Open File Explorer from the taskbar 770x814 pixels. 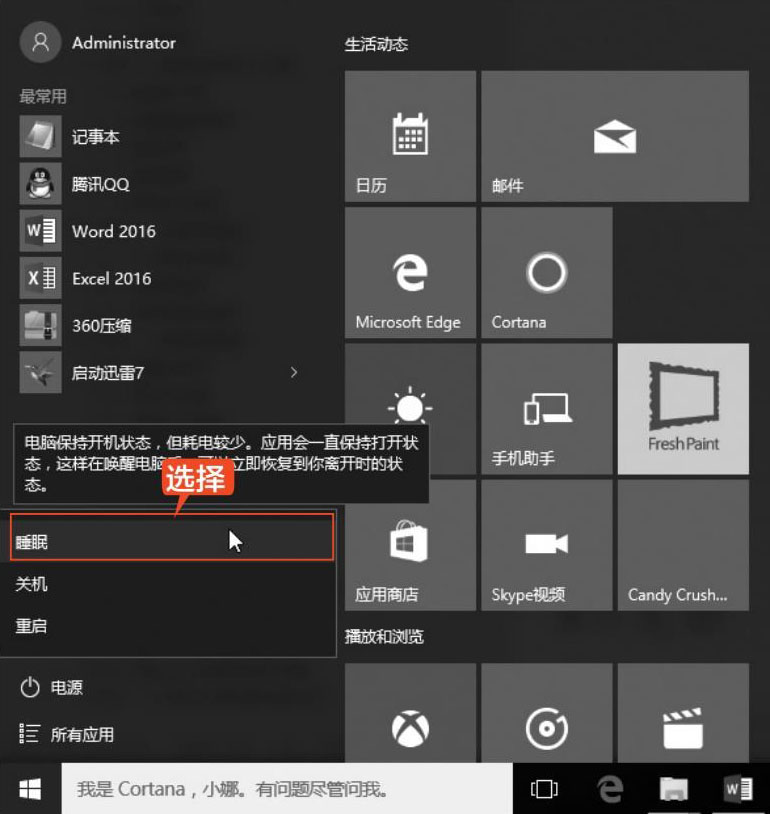(x=673, y=789)
